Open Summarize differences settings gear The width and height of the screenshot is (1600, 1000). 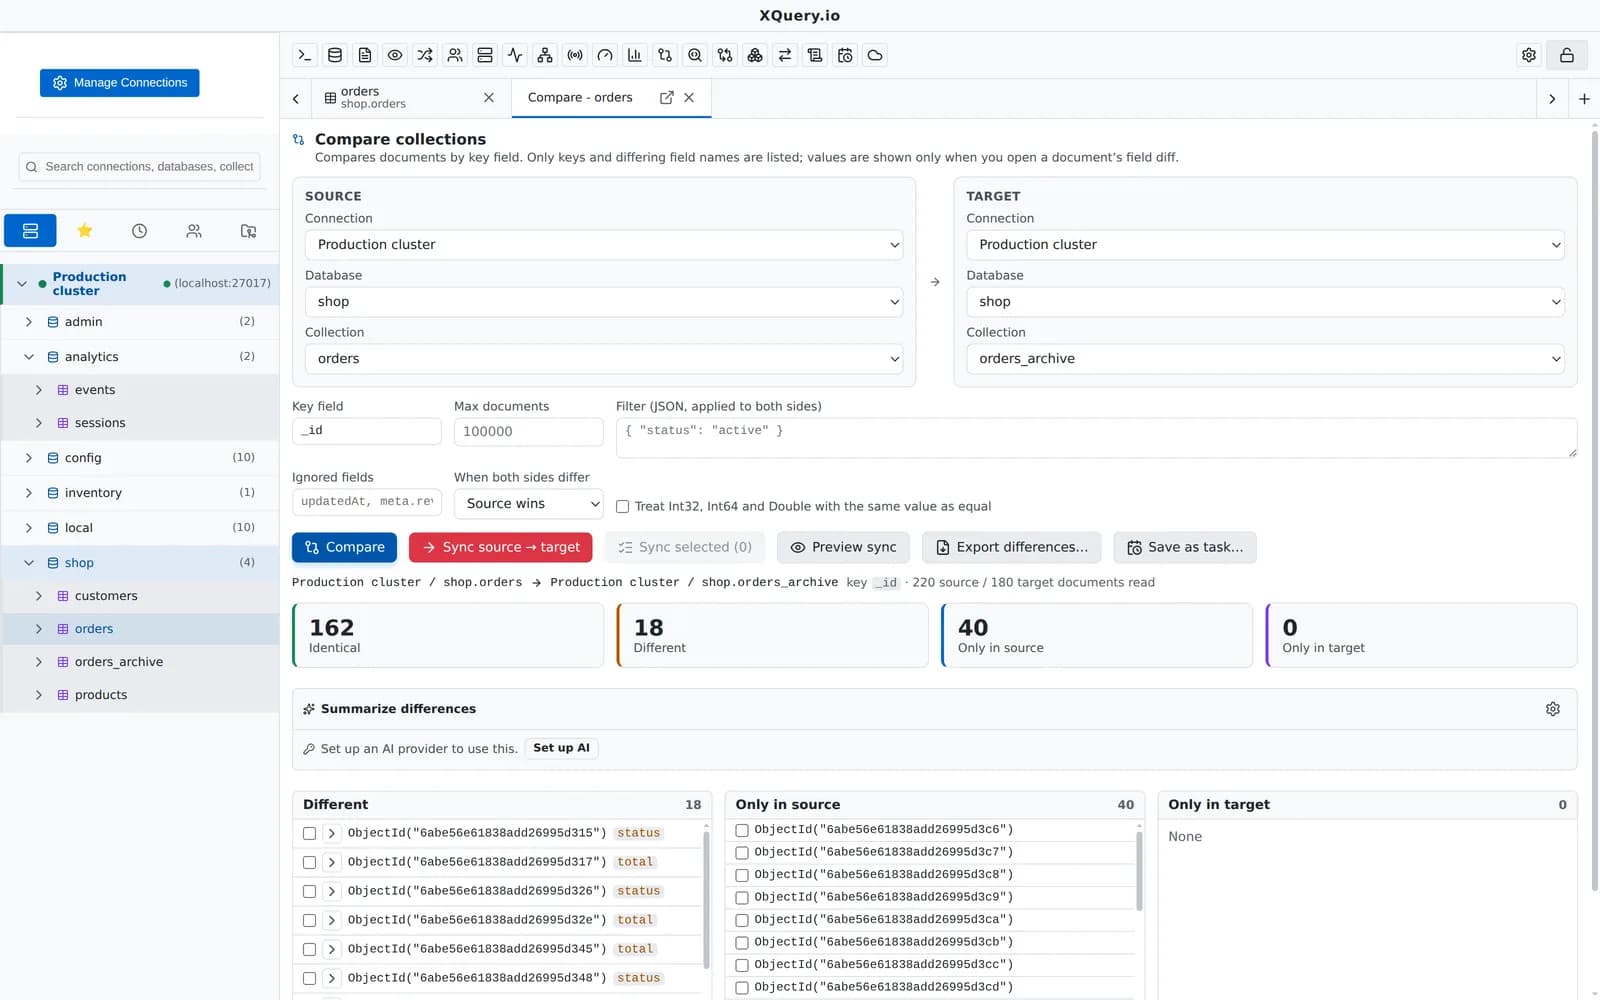pos(1553,709)
